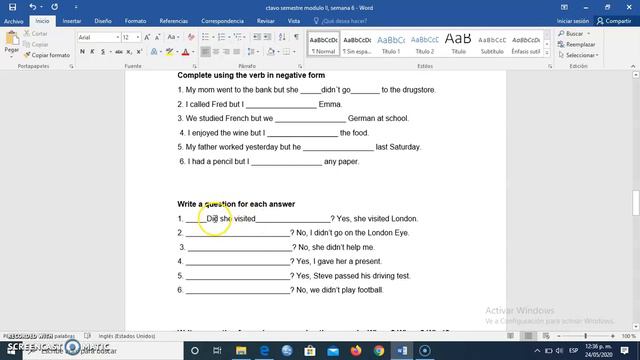The height and width of the screenshot is (360, 640).
Task: Click the '¿Qué desea hacer?' search box
Action: 341,21
